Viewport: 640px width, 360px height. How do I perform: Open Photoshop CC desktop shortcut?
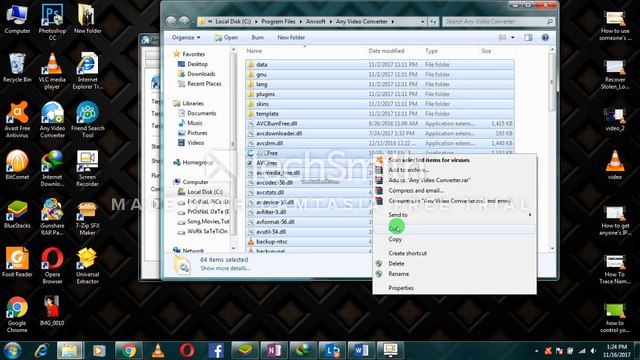[52, 22]
